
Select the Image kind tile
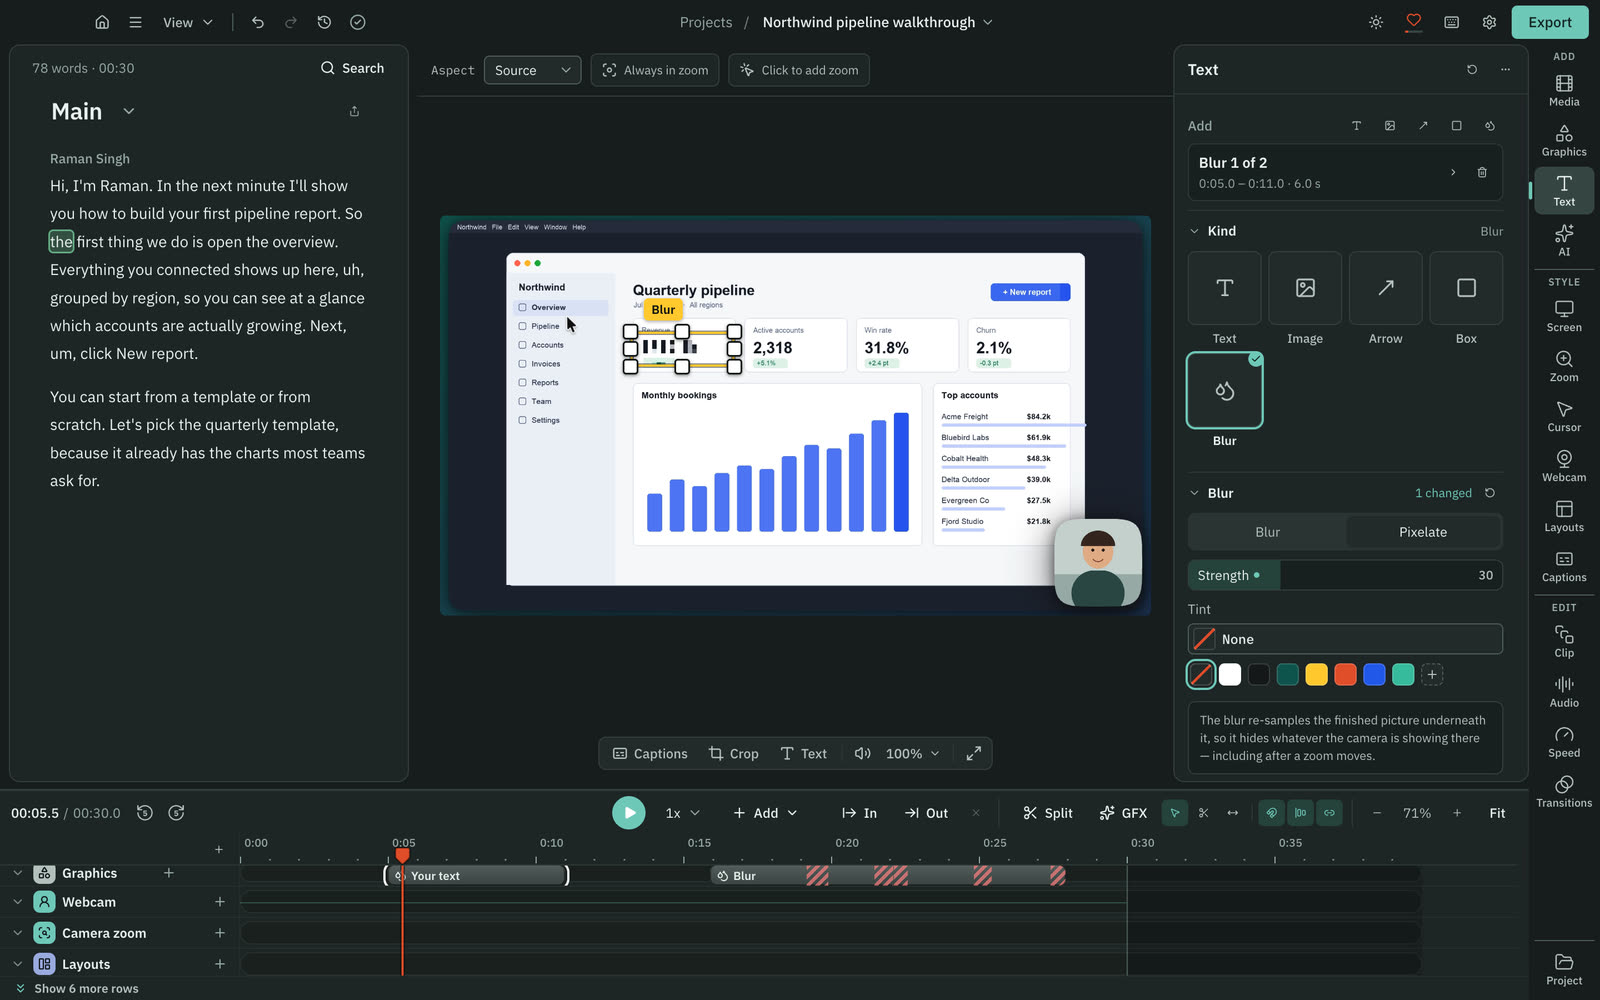pos(1305,288)
